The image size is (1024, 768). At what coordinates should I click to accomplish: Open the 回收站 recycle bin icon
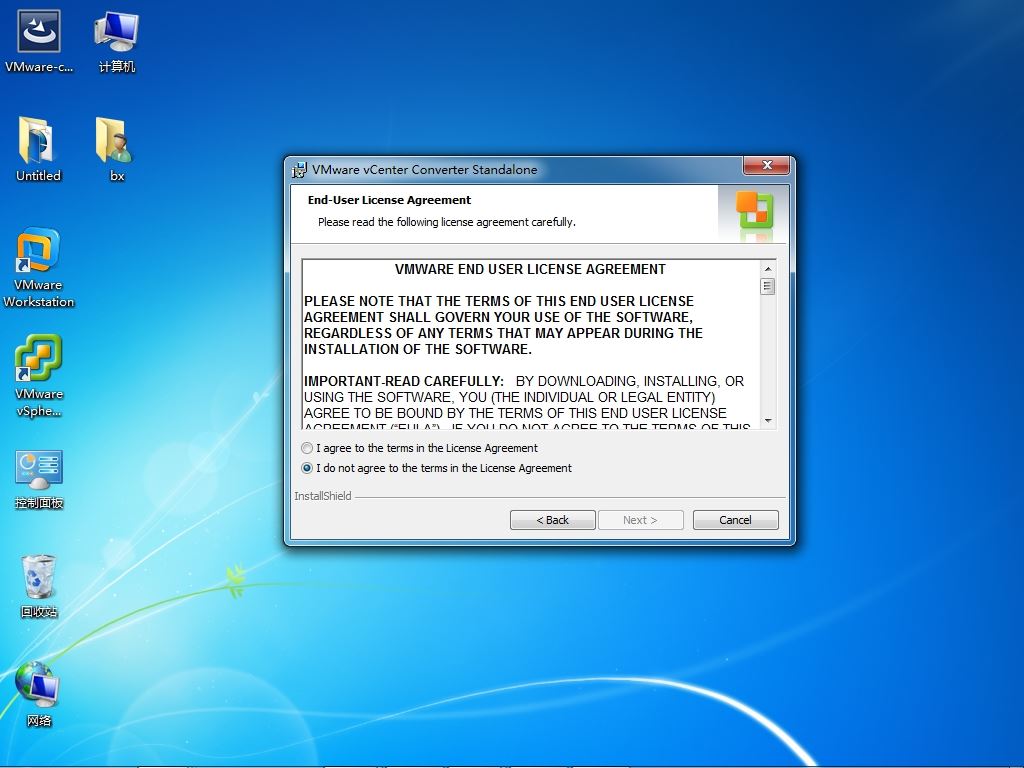[39, 586]
